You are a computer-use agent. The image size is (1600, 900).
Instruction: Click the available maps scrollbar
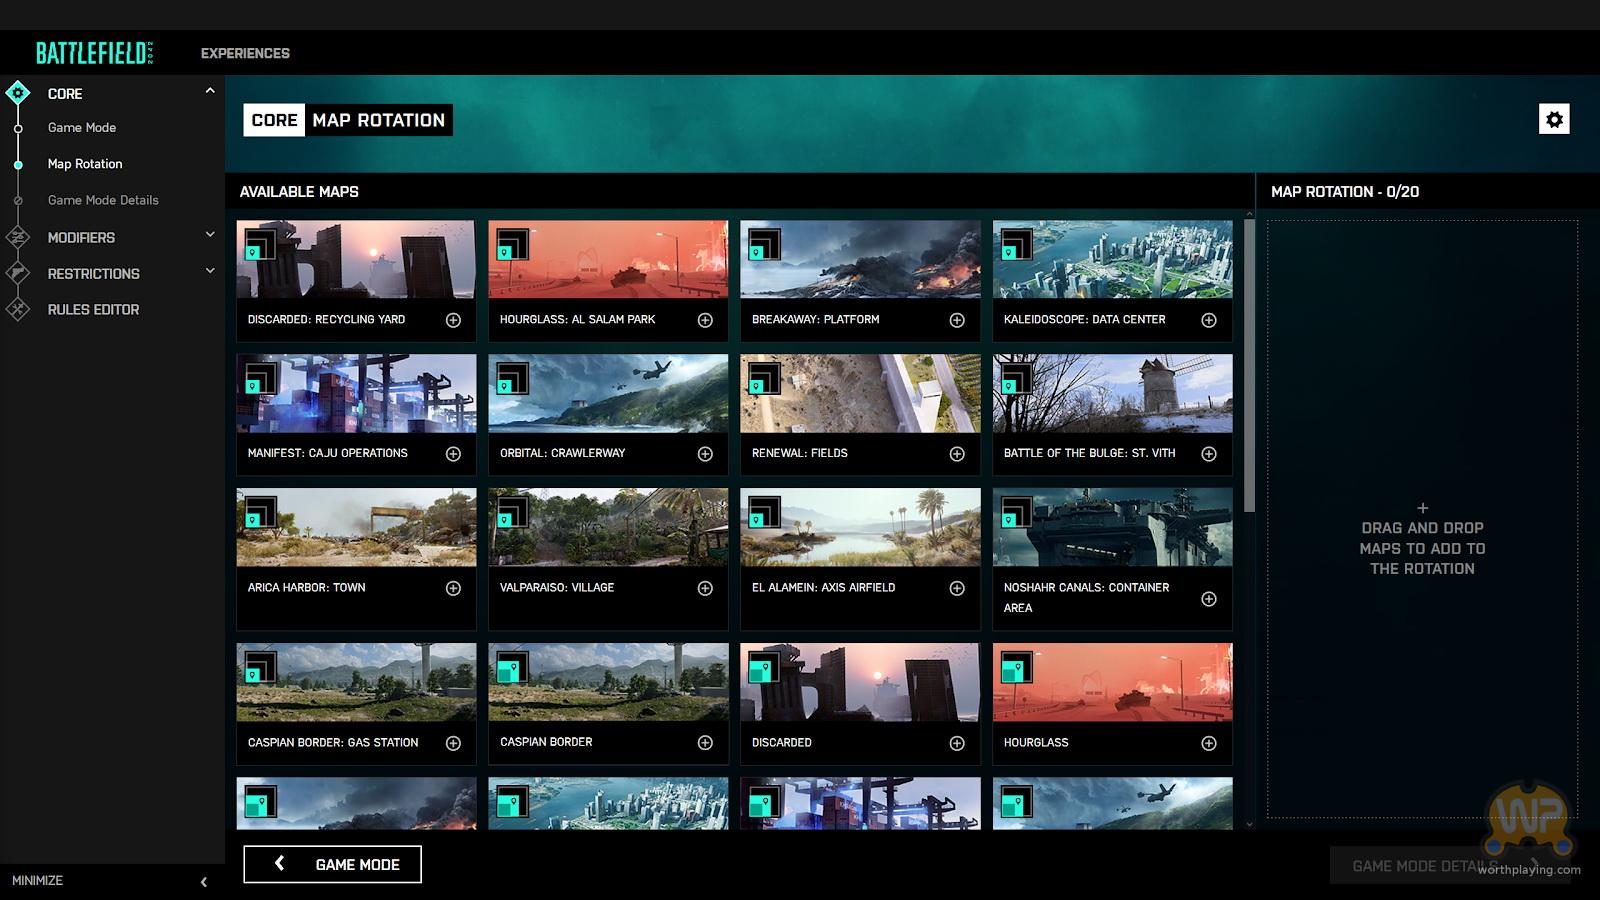click(1249, 365)
